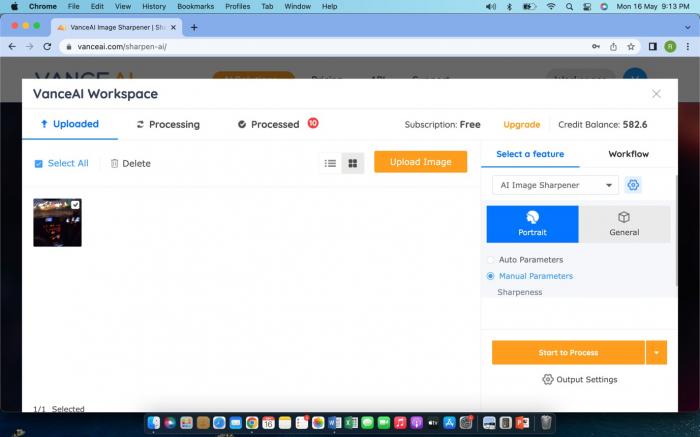The height and width of the screenshot is (437, 700).
Task: Reload the vanceai page
Action: pos(47,46)
